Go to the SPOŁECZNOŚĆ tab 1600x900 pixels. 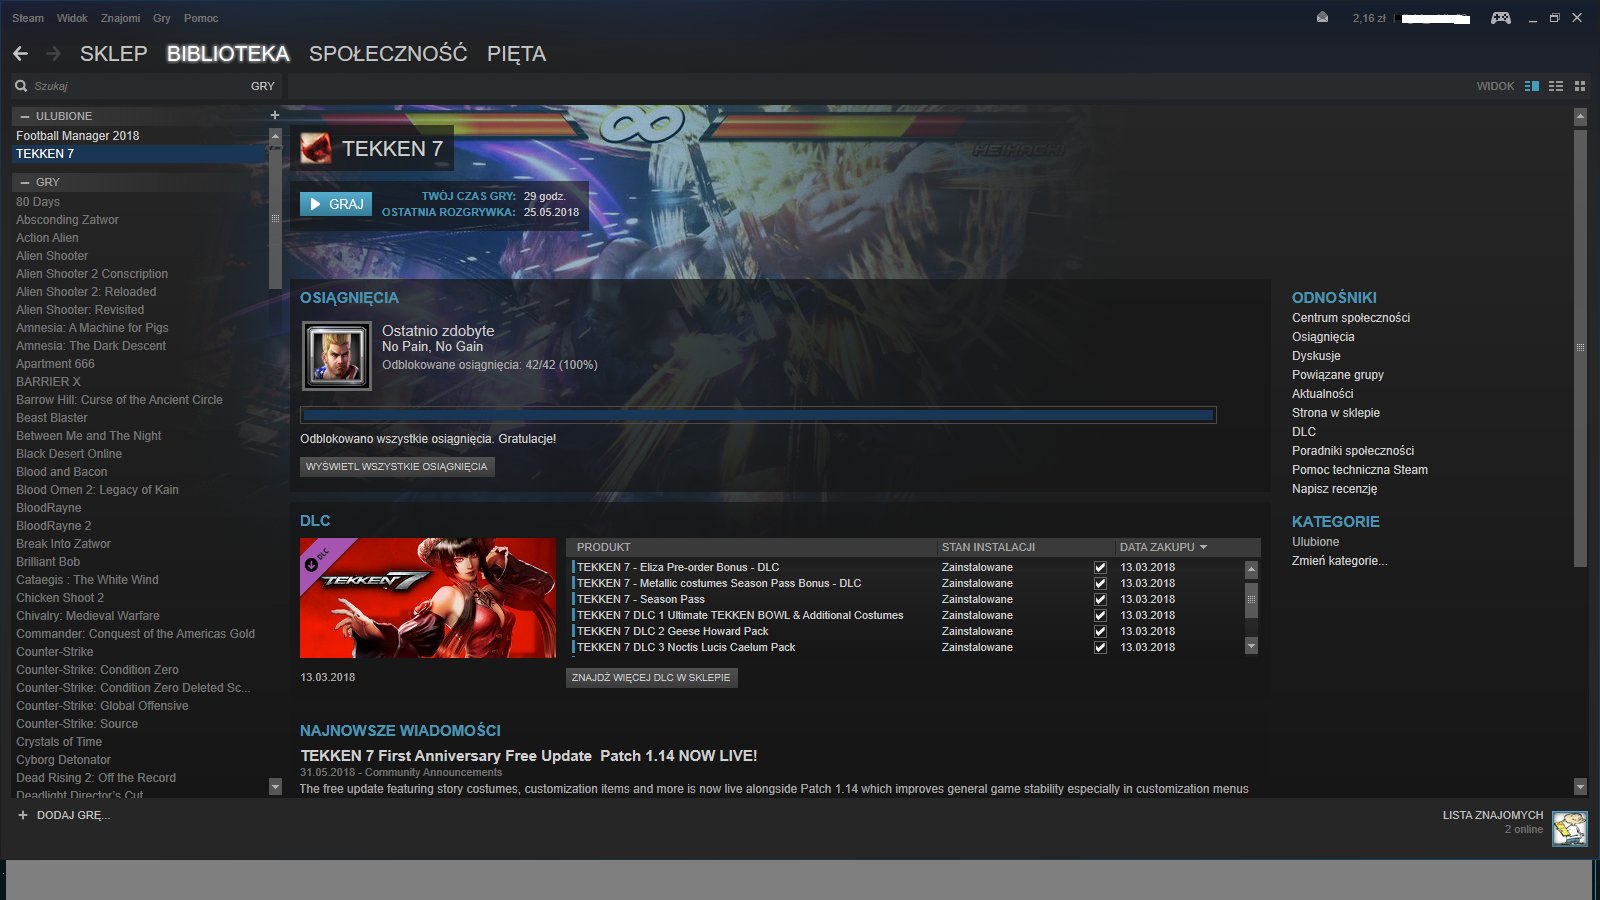(x=388, y=54)
